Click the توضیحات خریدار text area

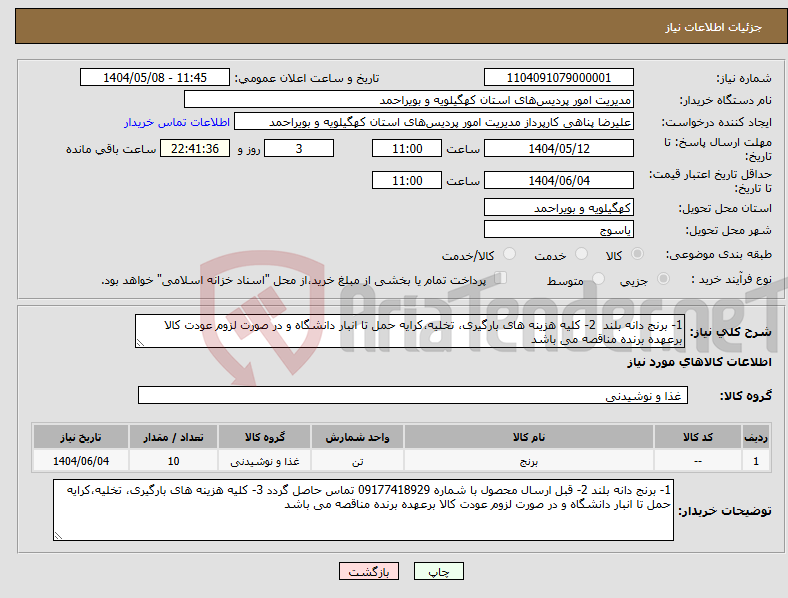(363, 510)
